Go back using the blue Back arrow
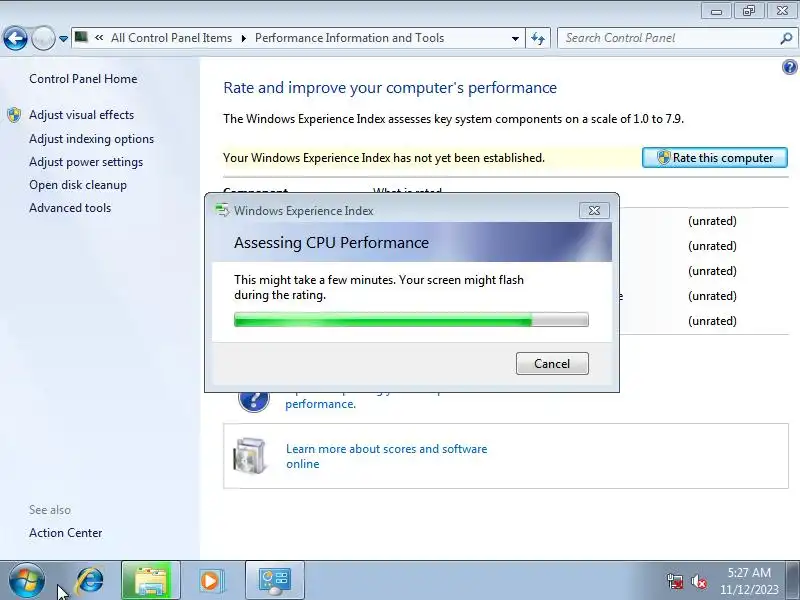 pos(15,38)
